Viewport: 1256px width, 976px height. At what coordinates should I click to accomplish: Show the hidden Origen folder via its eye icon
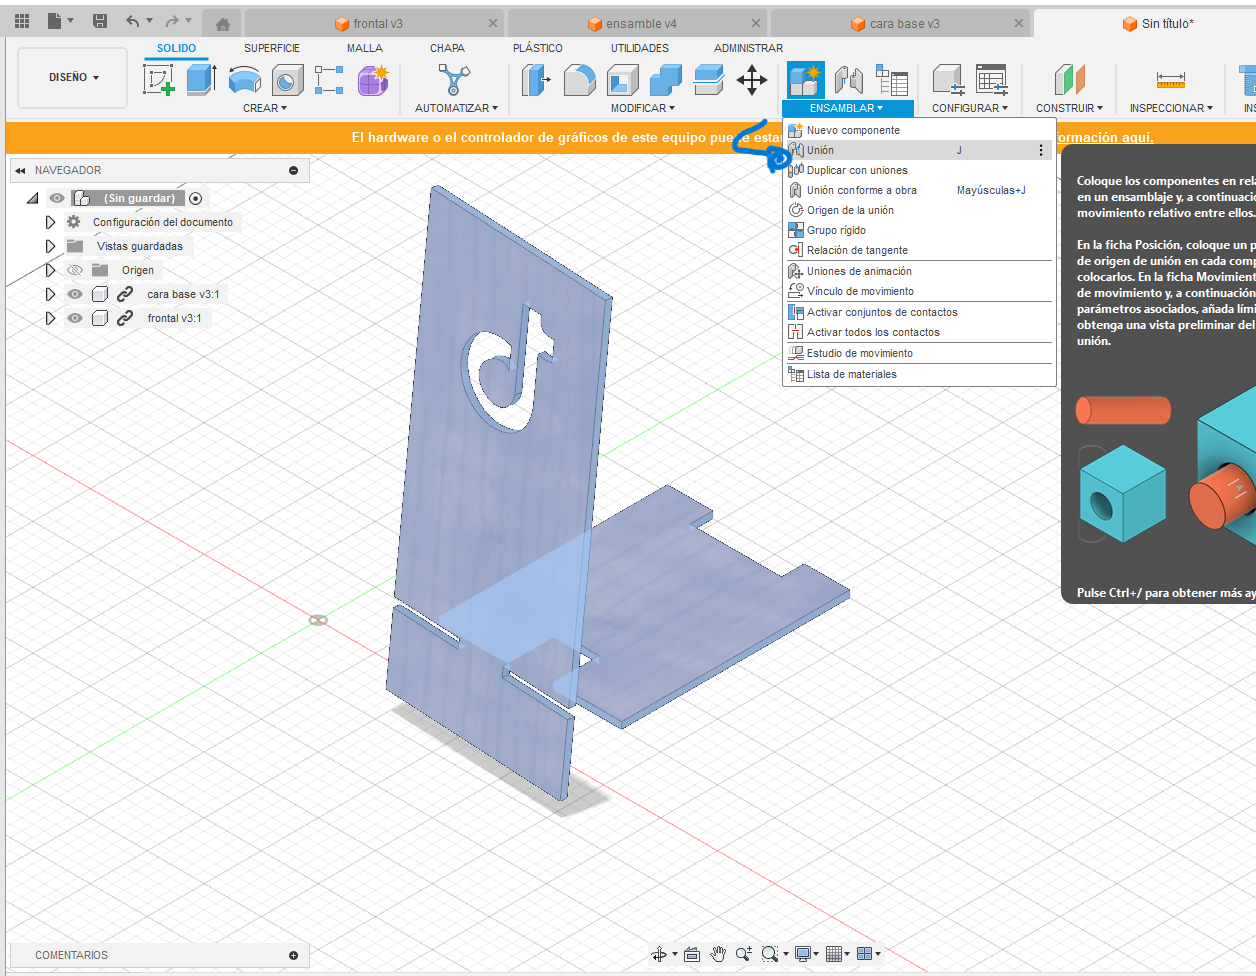(x=75, y=270)
